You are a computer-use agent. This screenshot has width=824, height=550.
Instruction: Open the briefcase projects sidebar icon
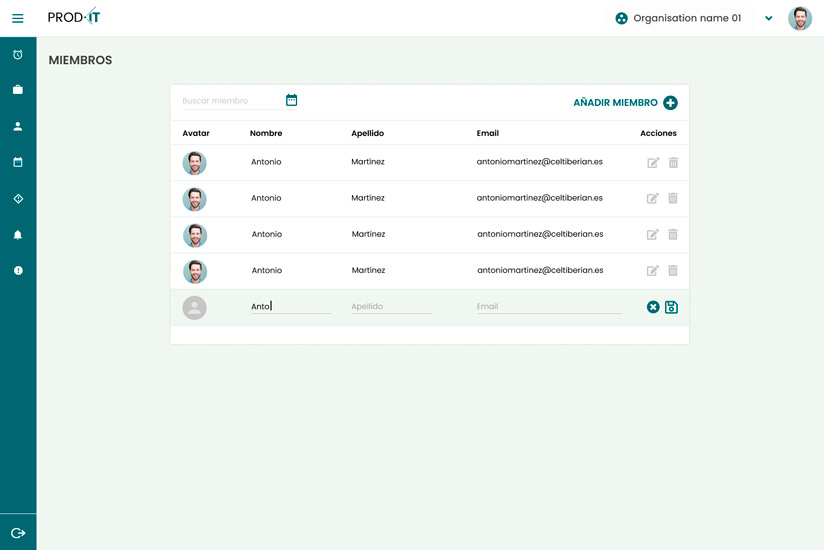pos(18,90)
